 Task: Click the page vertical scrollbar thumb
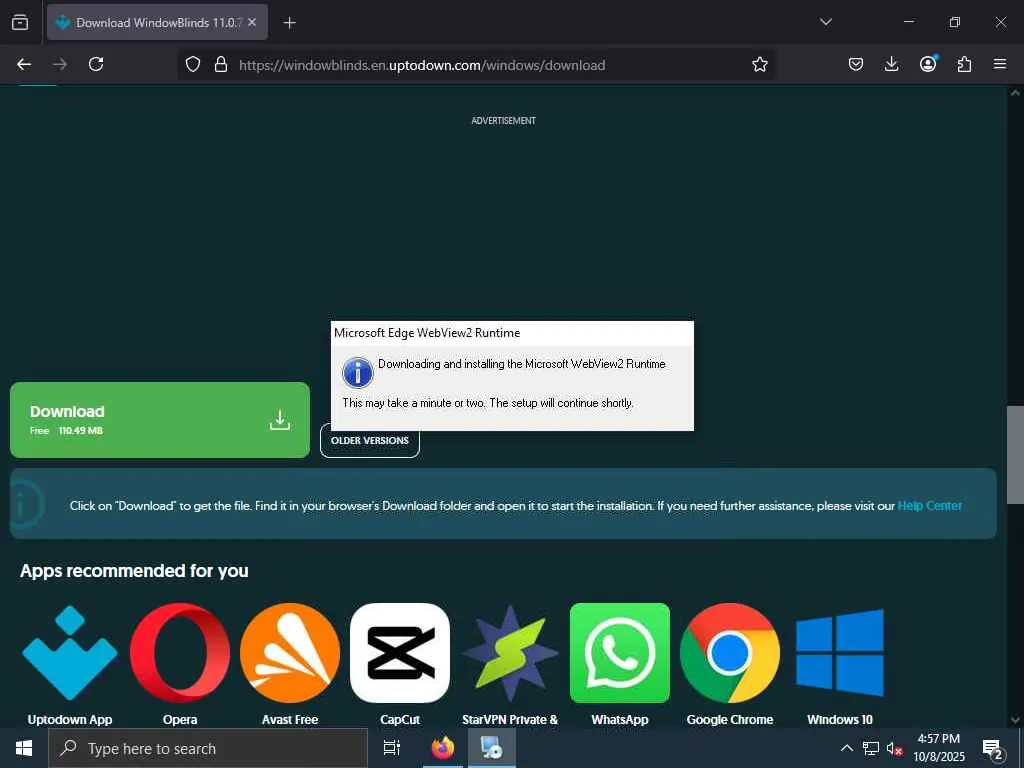(x=1015, y=455)
